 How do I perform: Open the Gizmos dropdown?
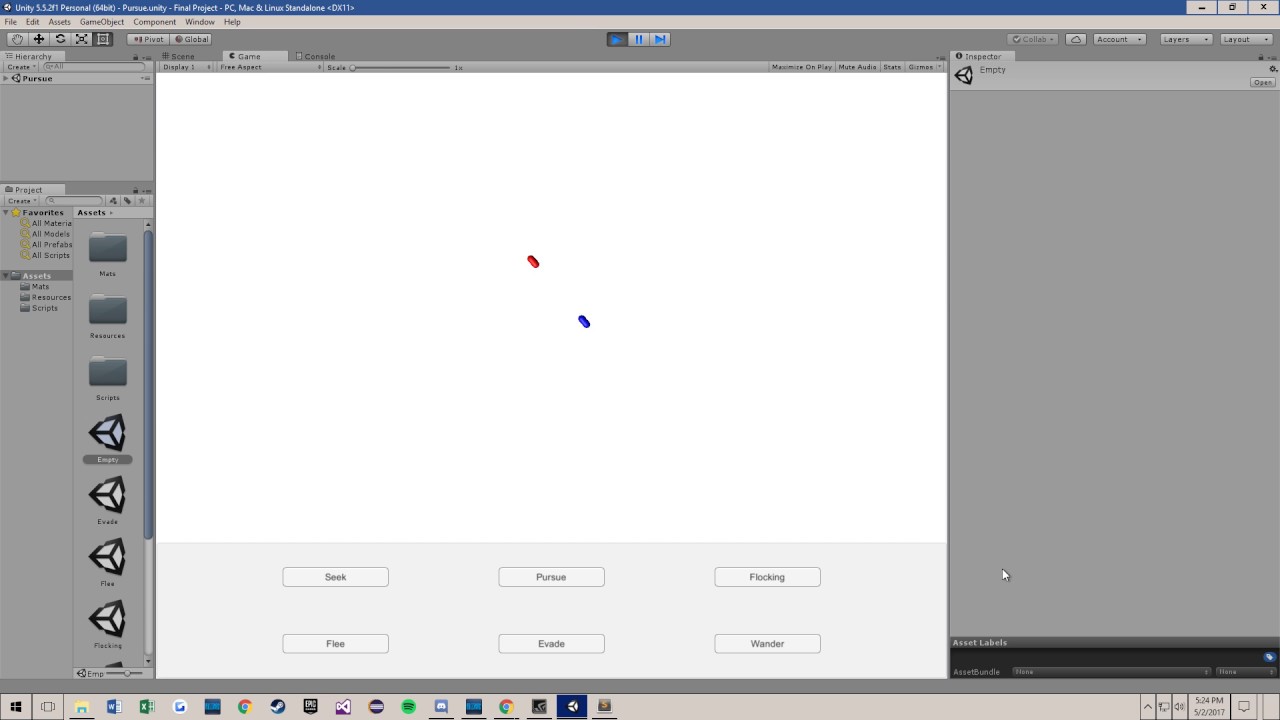[x=925, y=67]
